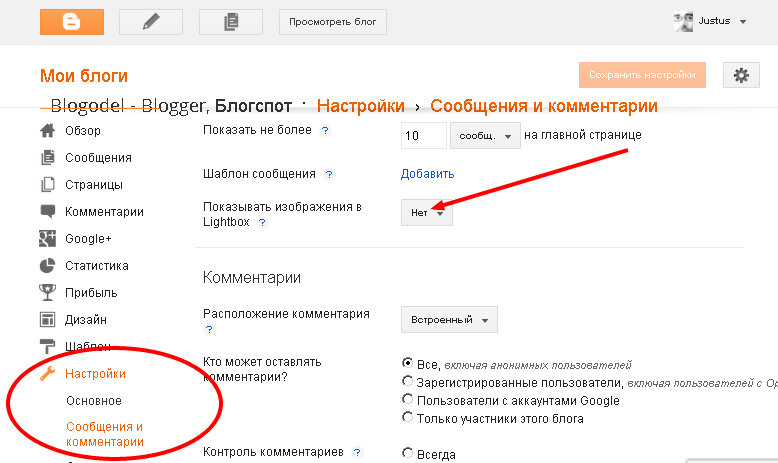Click the Добавить template link
Screen dimensions: 778x463
coord(427,174)
